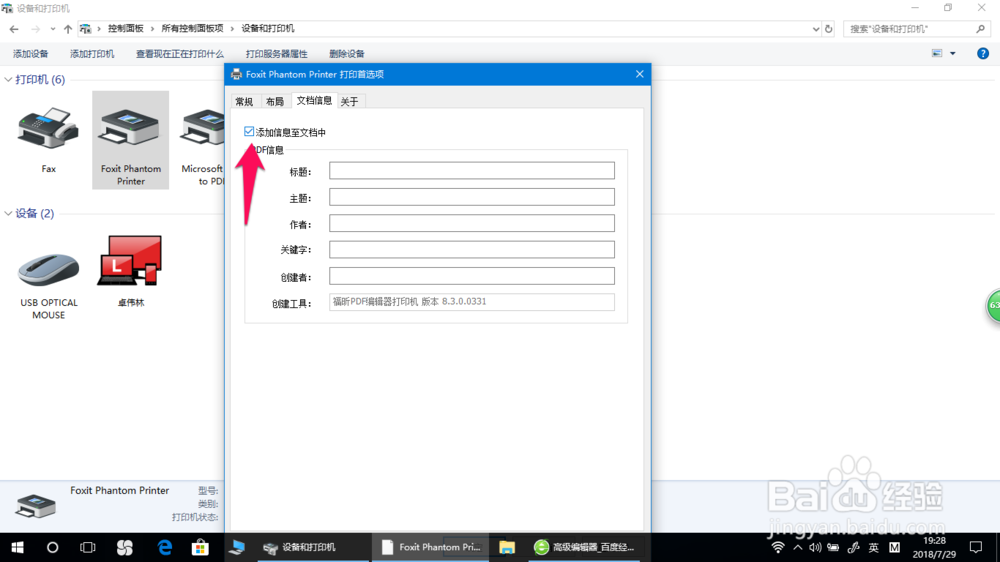The height and width of the screenshot is (562, 1000).
Task: Click 所有控制面板项 in the breadcrumb
Action: click(x=192, y=29)
